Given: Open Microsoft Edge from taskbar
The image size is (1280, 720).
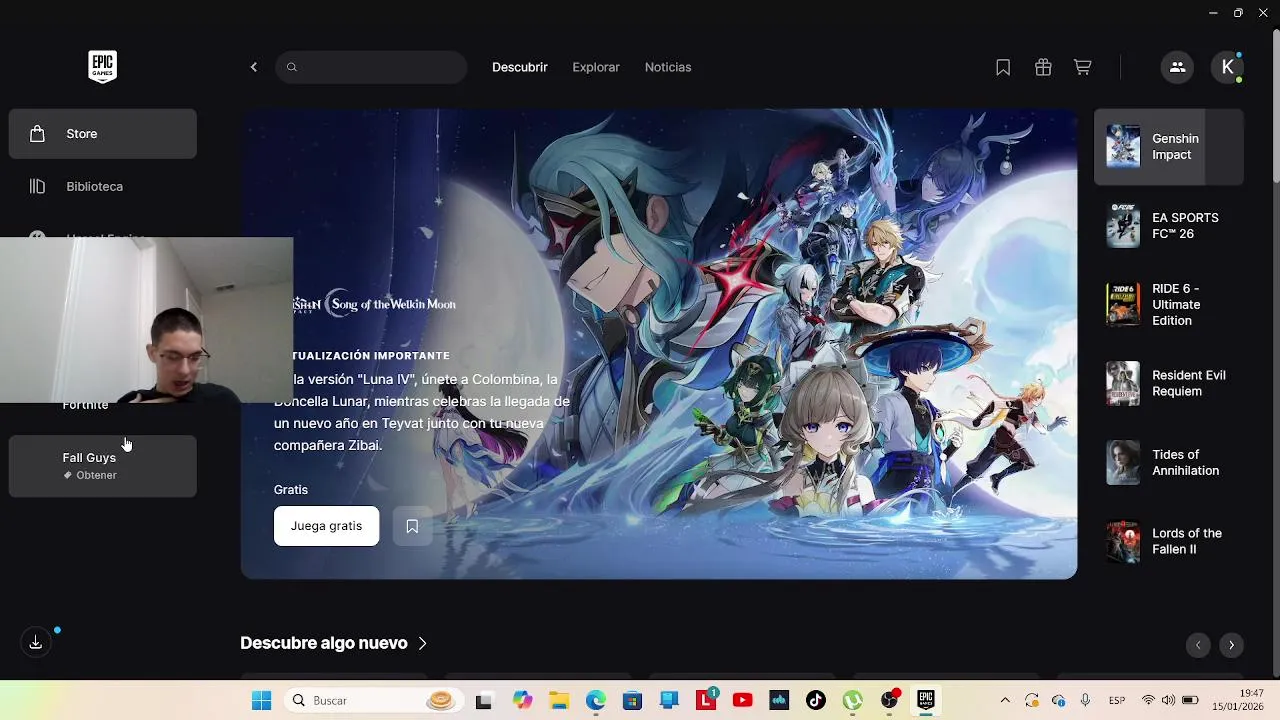Looking at the screenshot, I should click(596, 700).
